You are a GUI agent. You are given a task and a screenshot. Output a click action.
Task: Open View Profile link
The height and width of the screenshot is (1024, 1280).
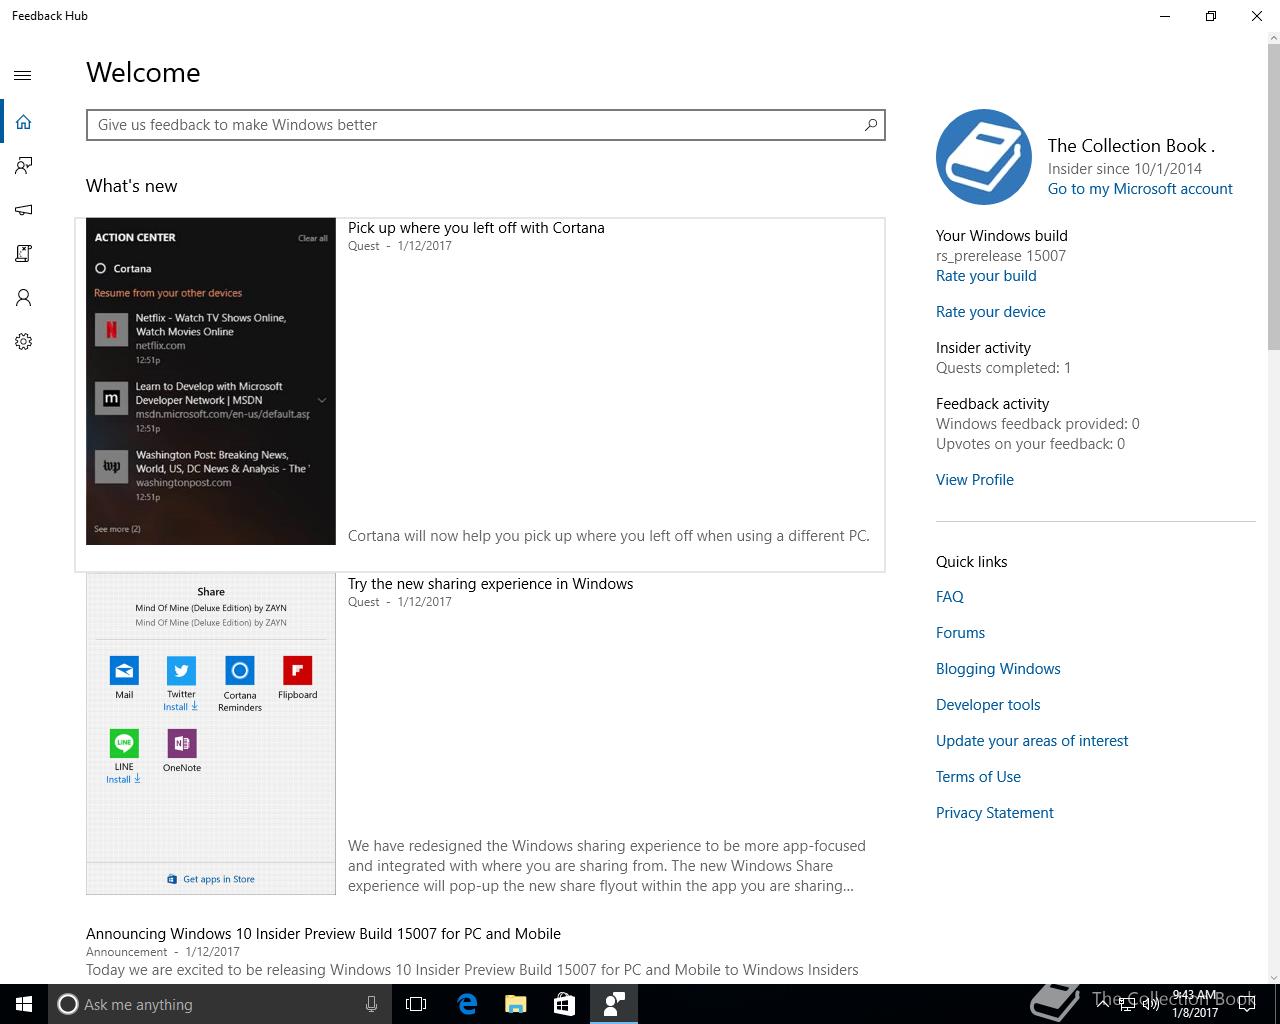pos(975,480)
